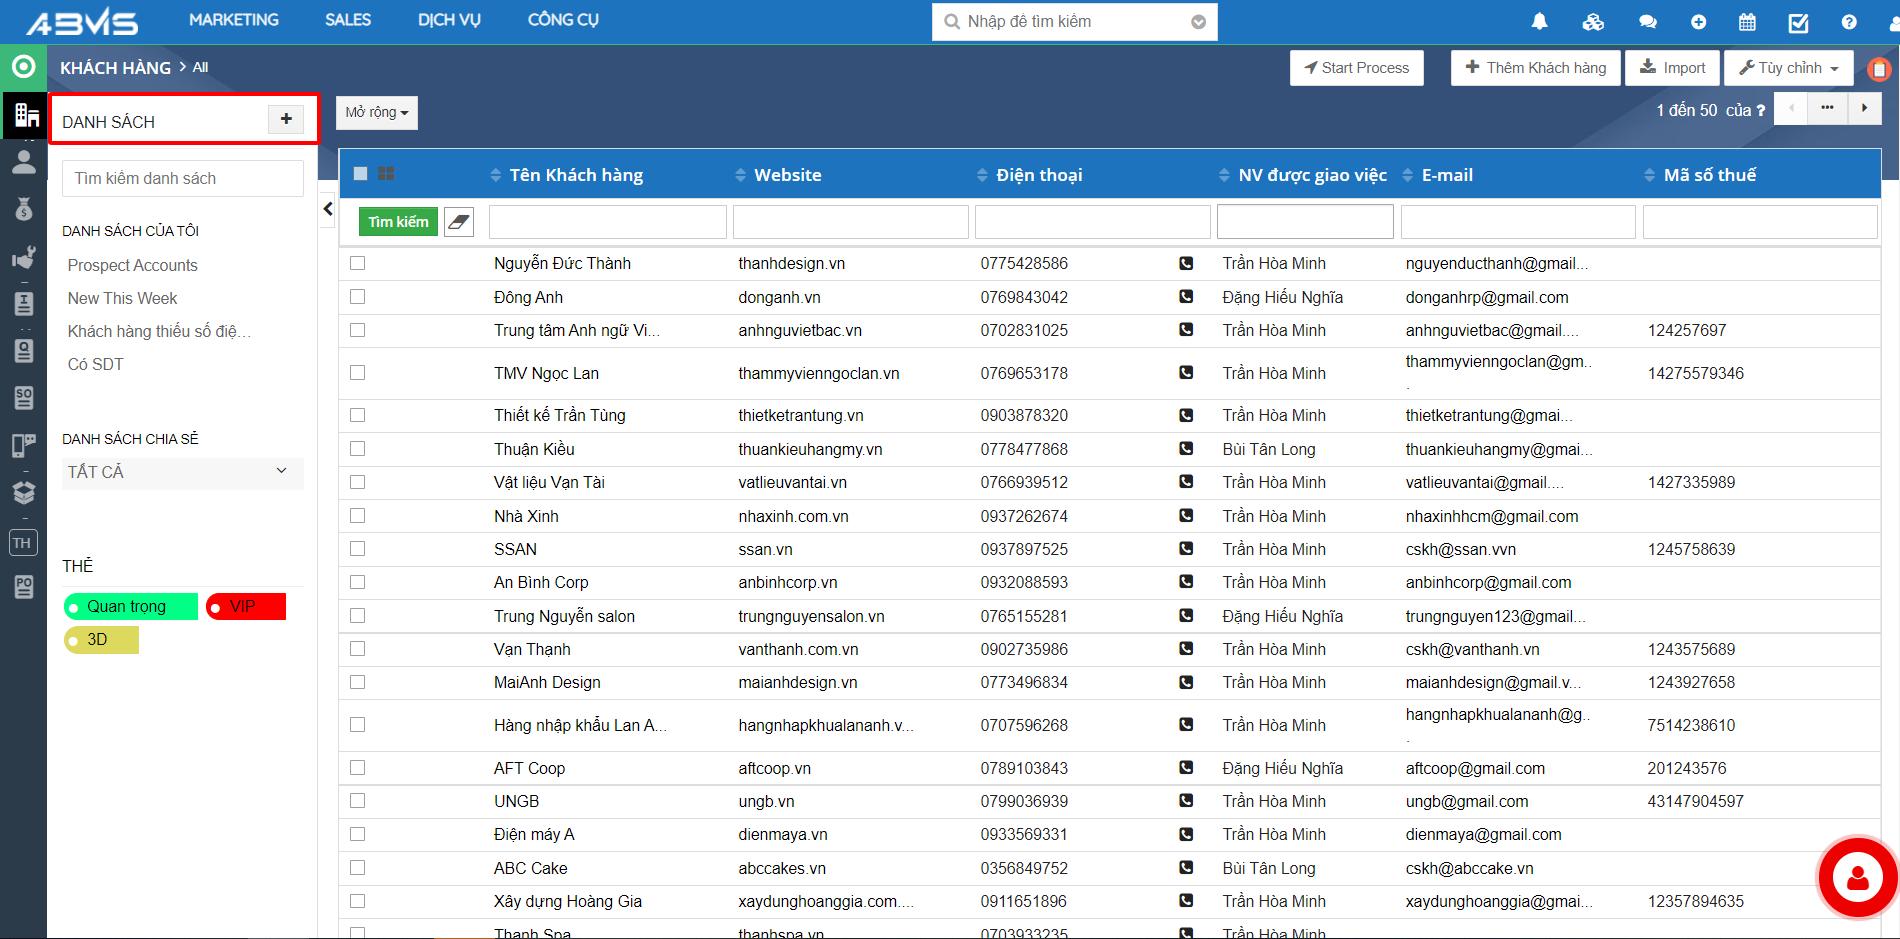
Task: Toggle the select-all checkbox in table header
Action: pos(361,174)
